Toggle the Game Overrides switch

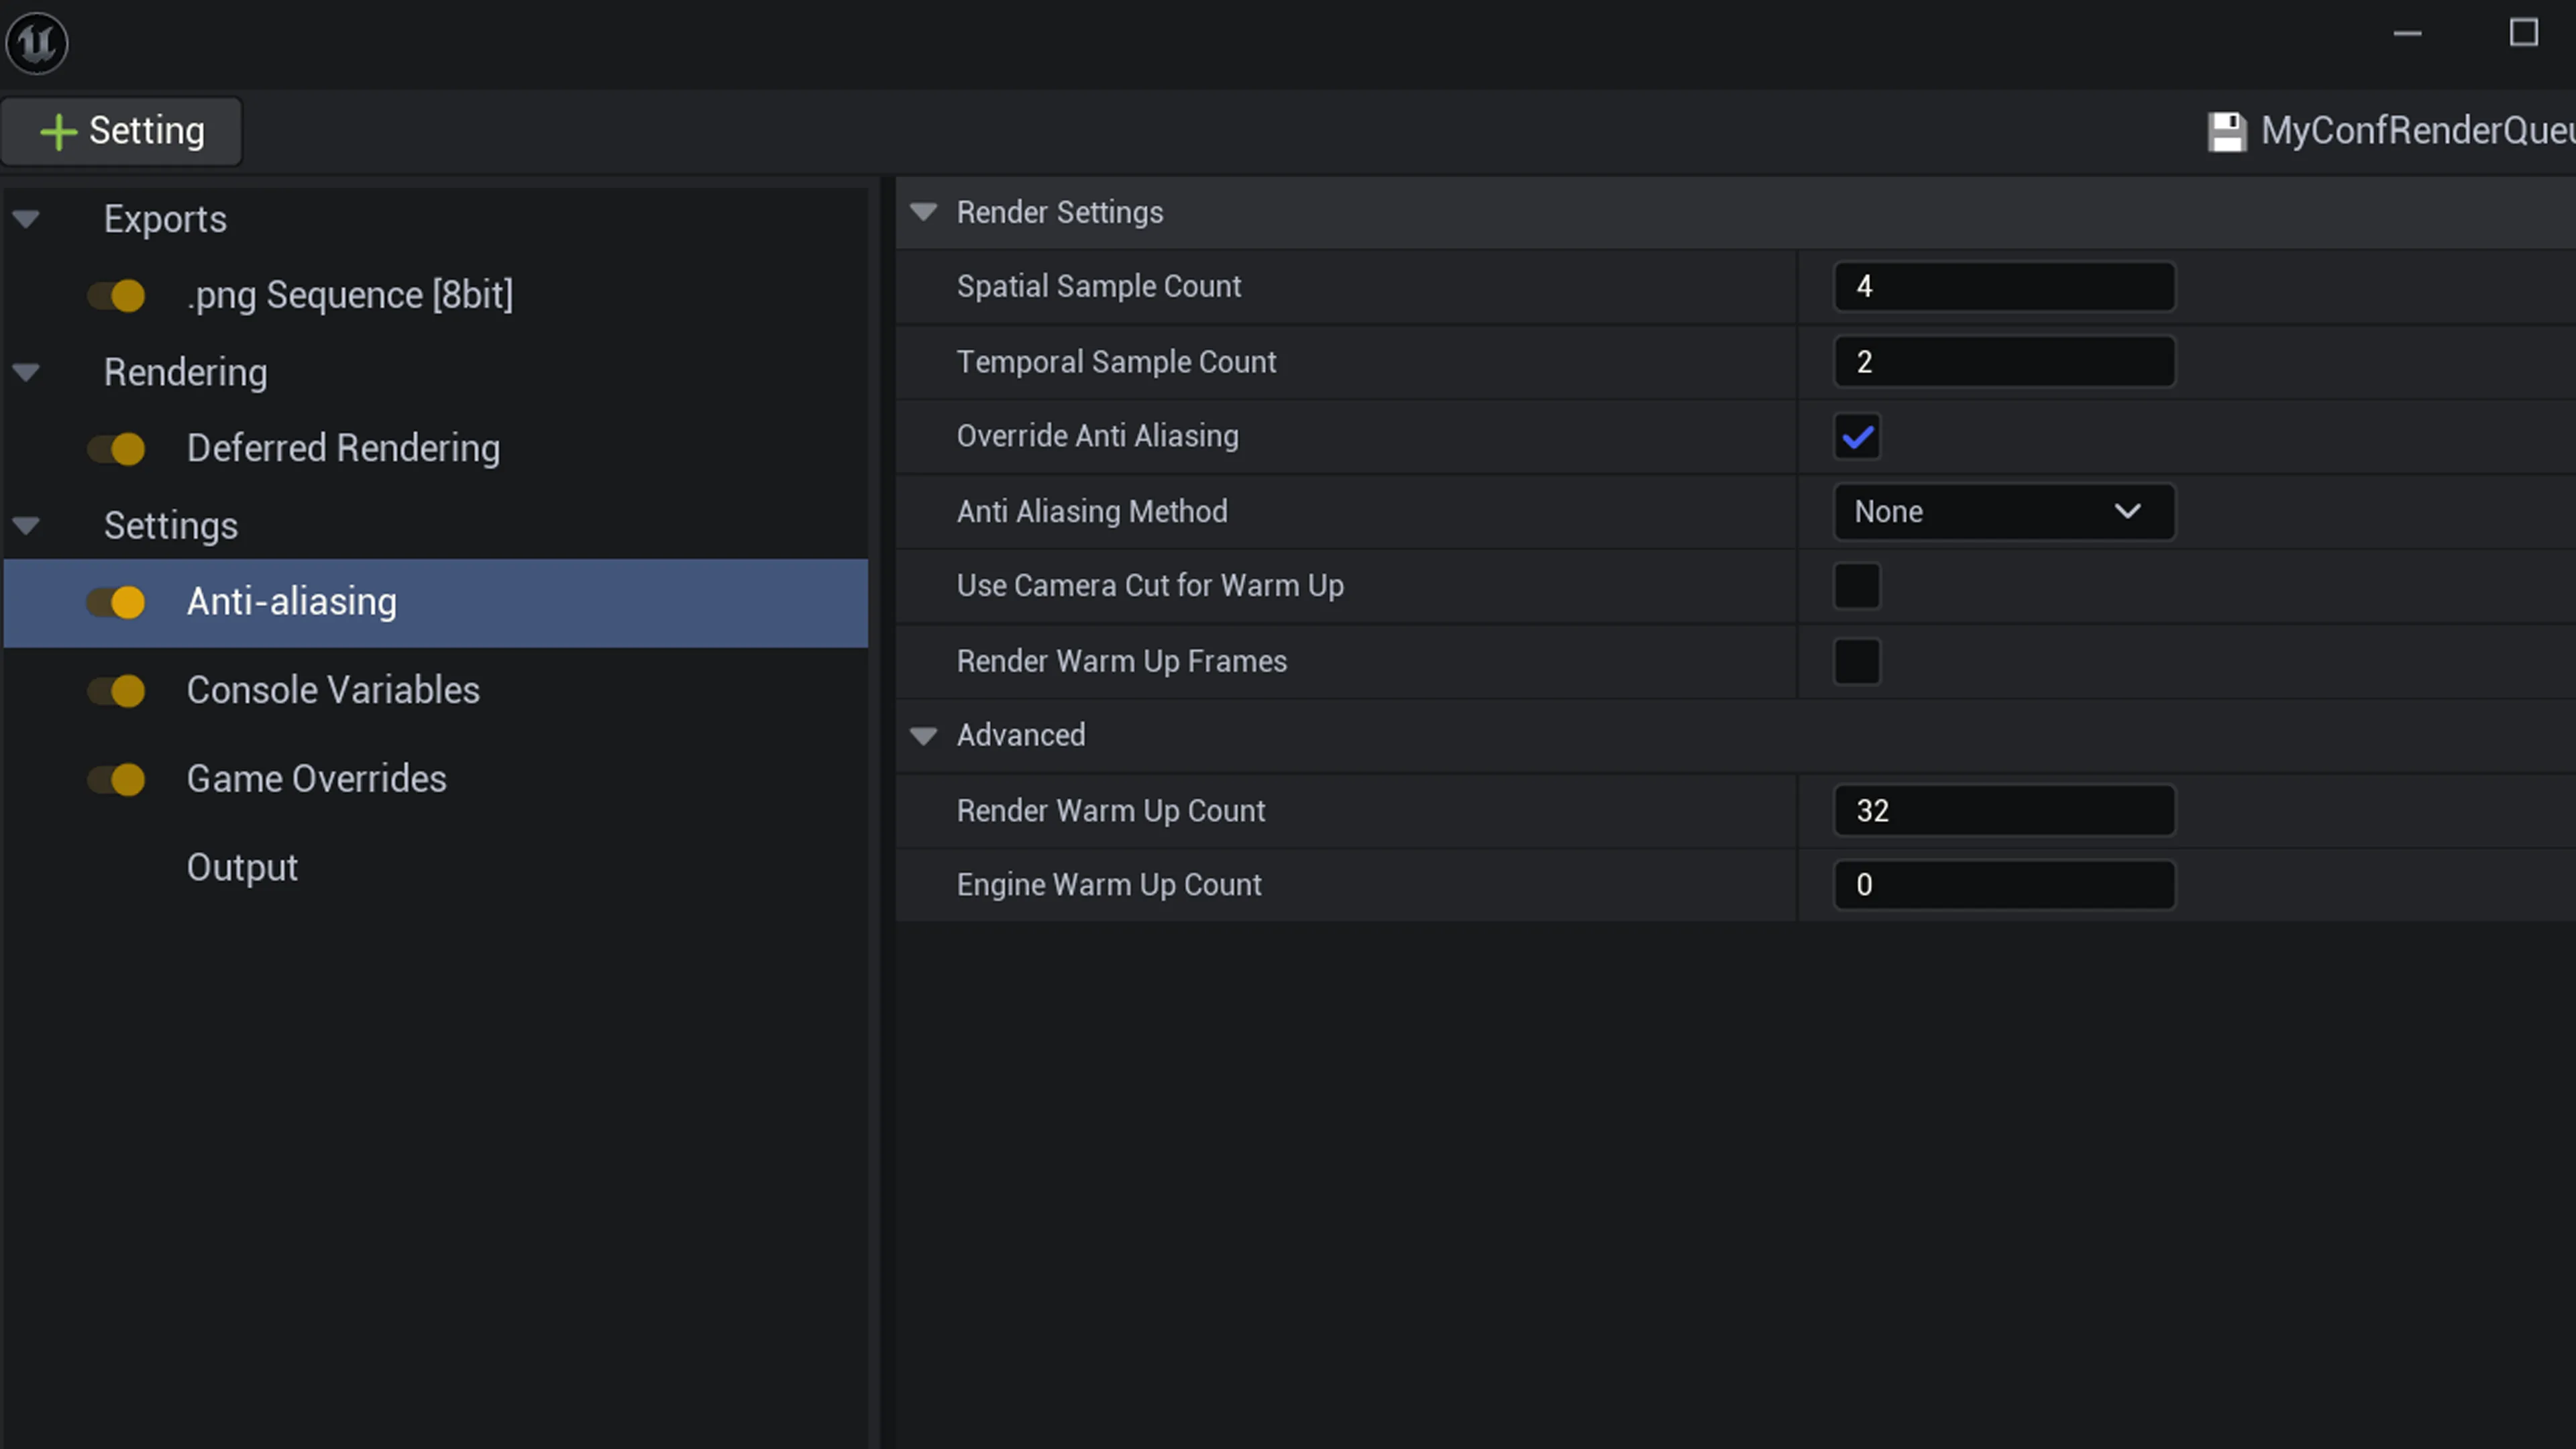point(116,779)
